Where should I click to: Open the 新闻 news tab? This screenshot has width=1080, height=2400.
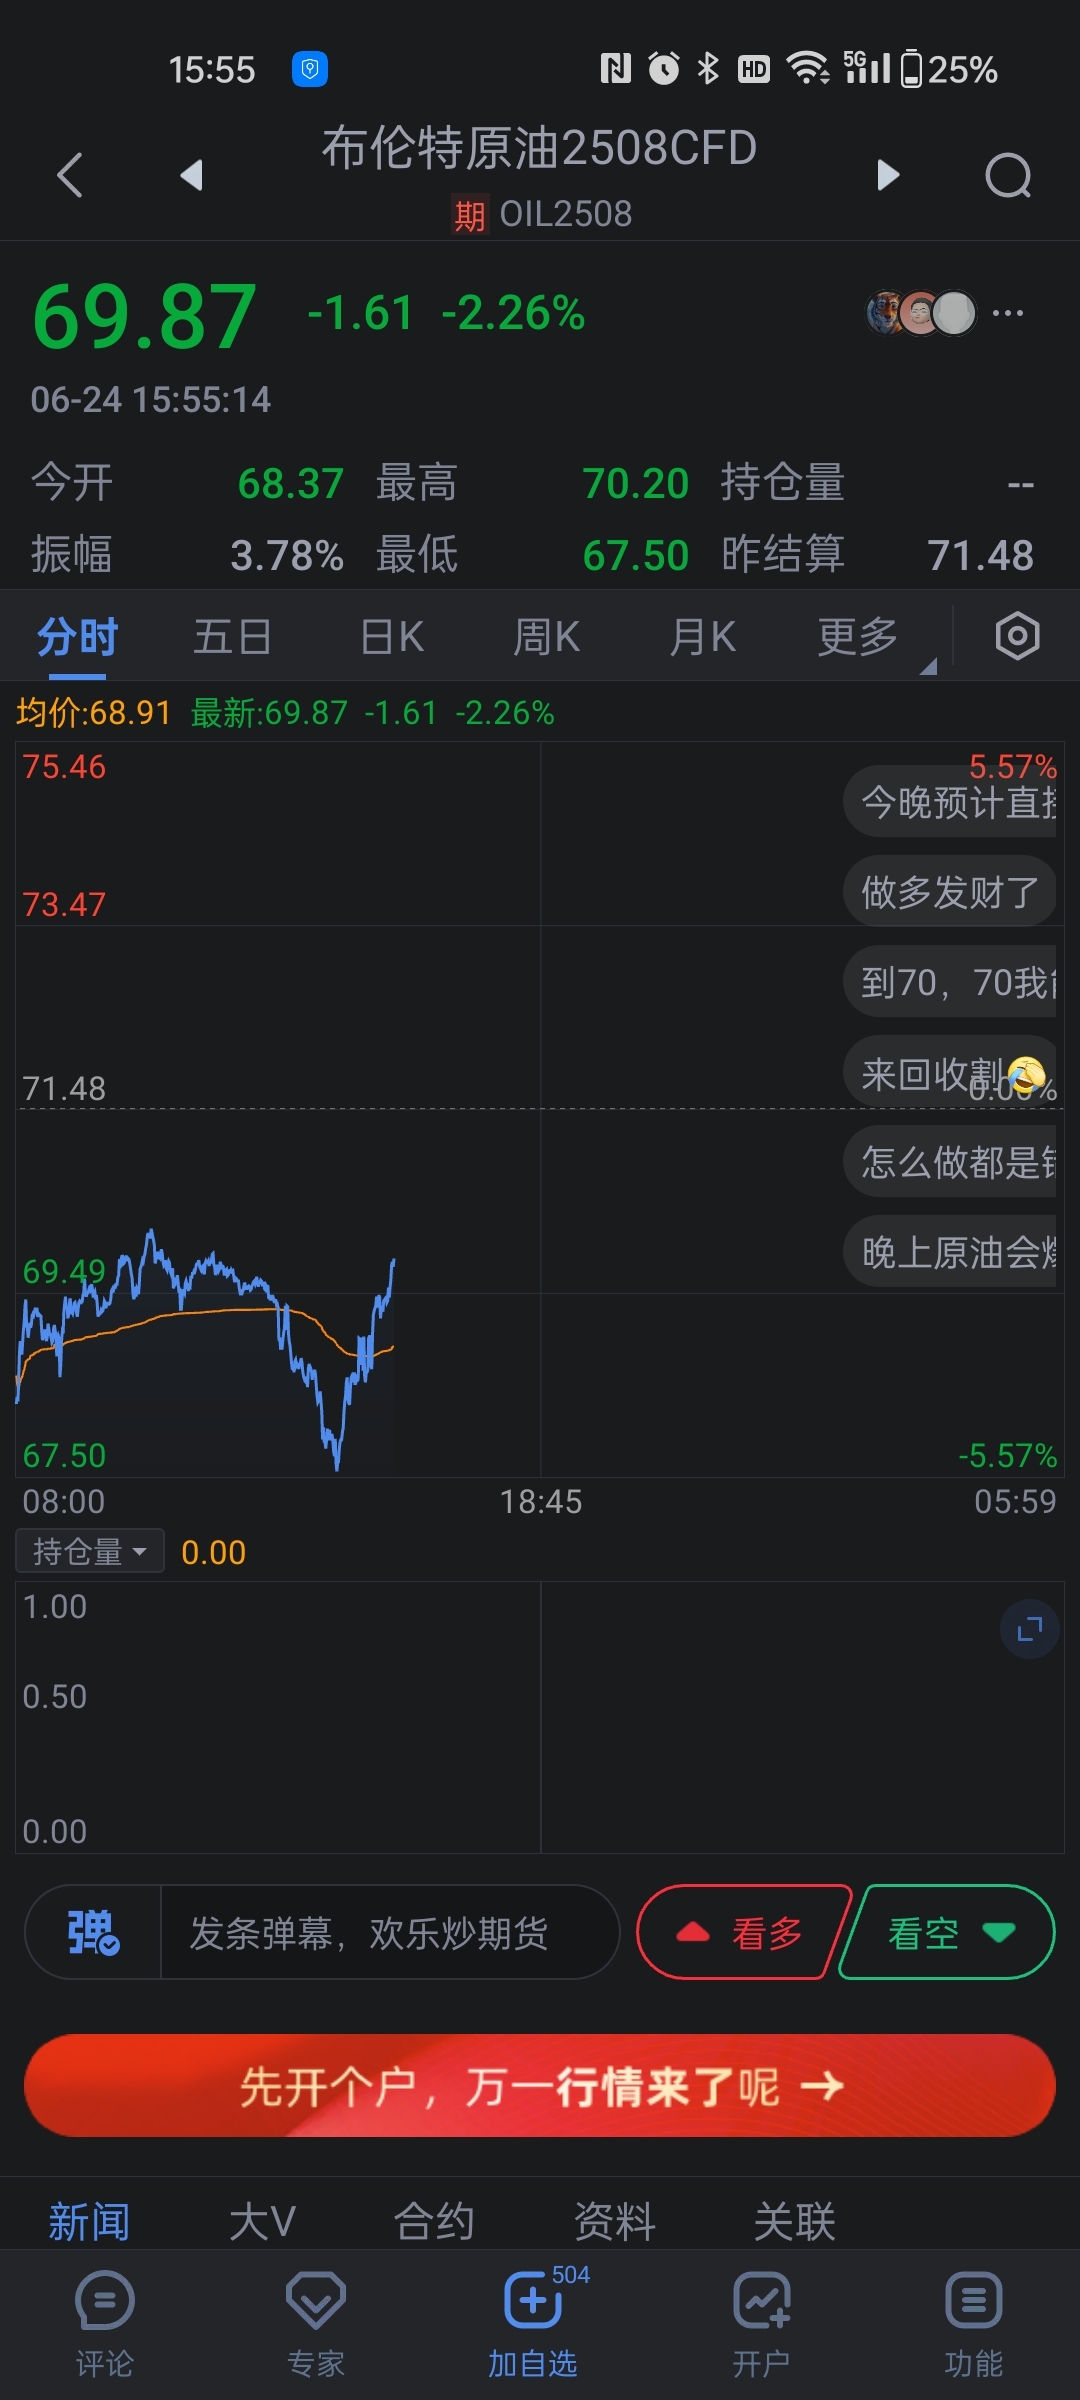[x=89, y=2222]
